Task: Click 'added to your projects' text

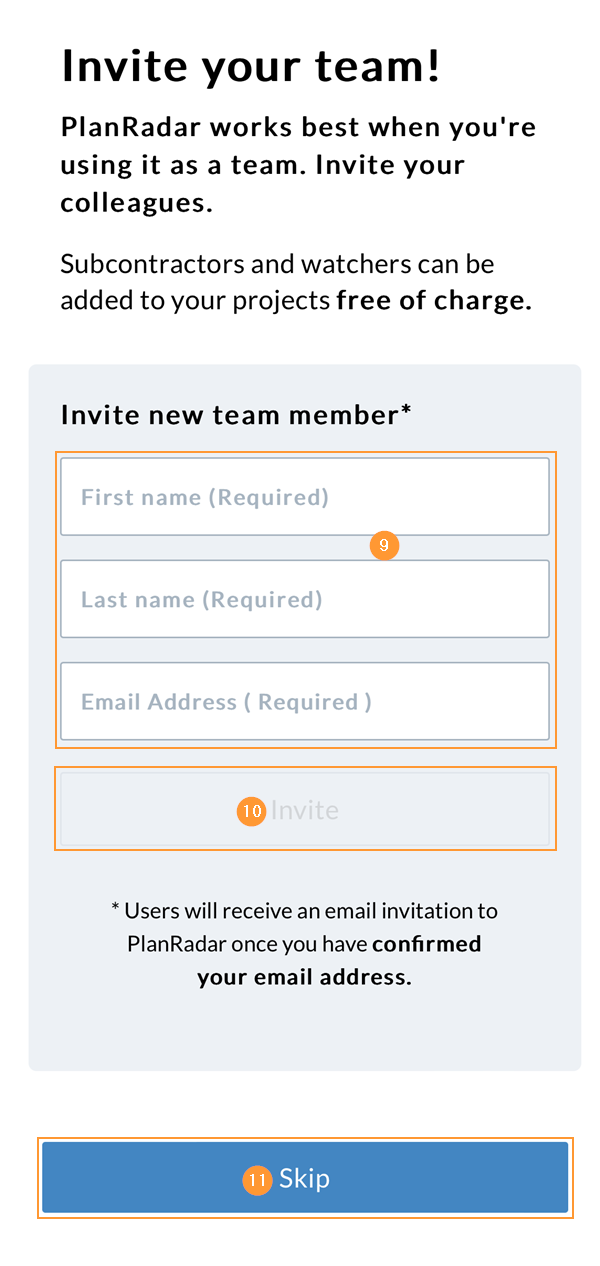Action: 195,301
